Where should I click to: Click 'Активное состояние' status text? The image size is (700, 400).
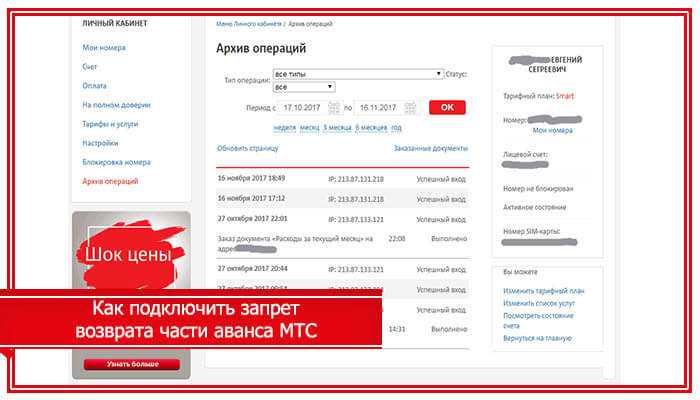[534, 208]
